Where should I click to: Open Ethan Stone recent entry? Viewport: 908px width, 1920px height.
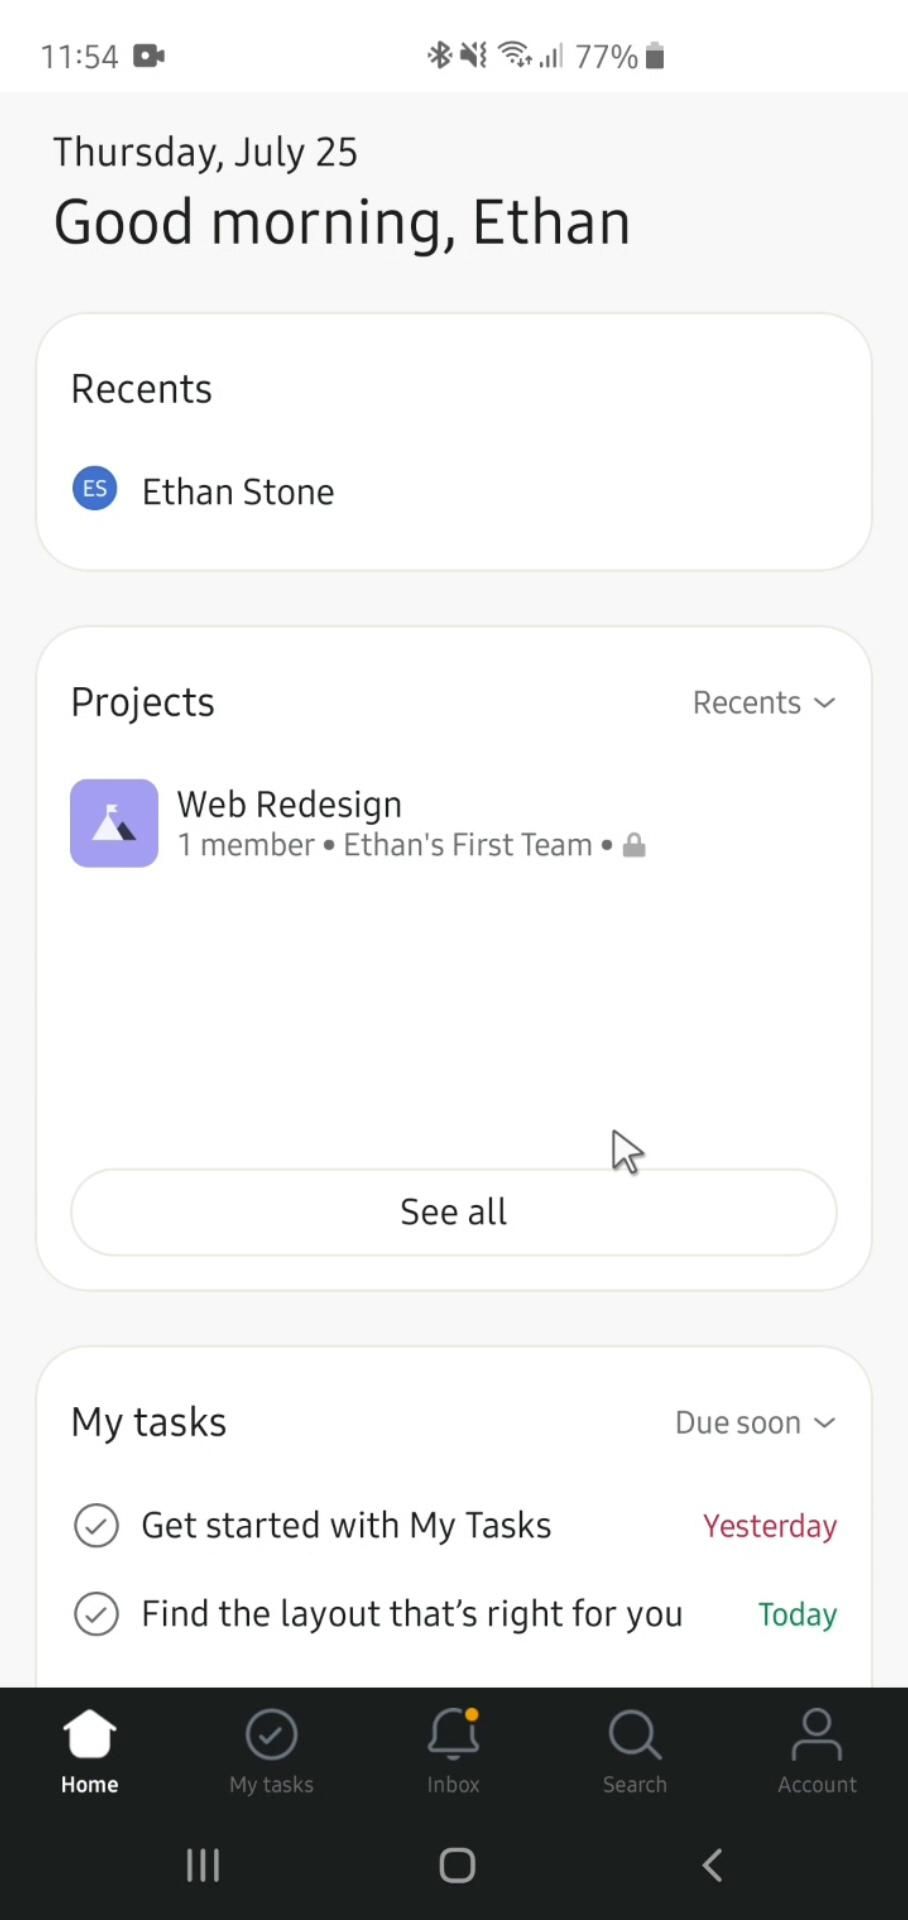pos(238,492)
